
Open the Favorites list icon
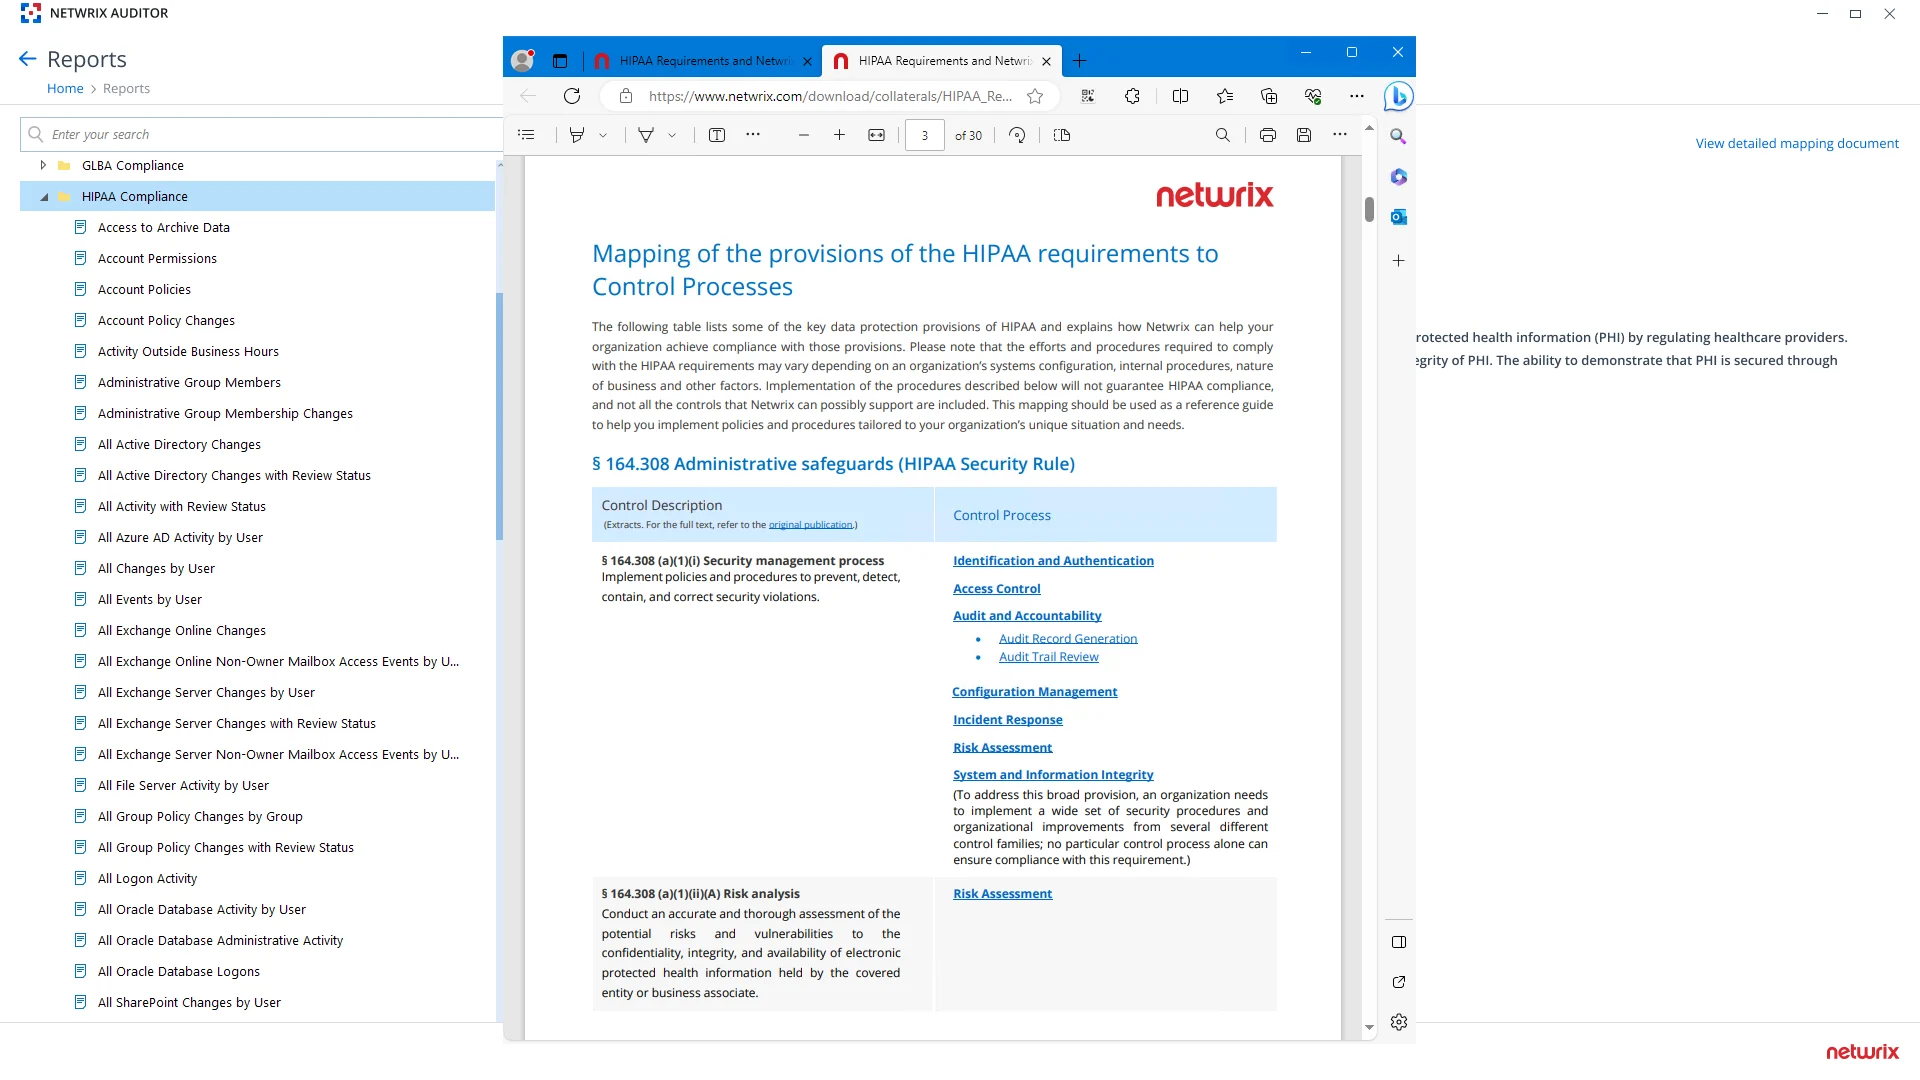click(x=1225, y=96)
